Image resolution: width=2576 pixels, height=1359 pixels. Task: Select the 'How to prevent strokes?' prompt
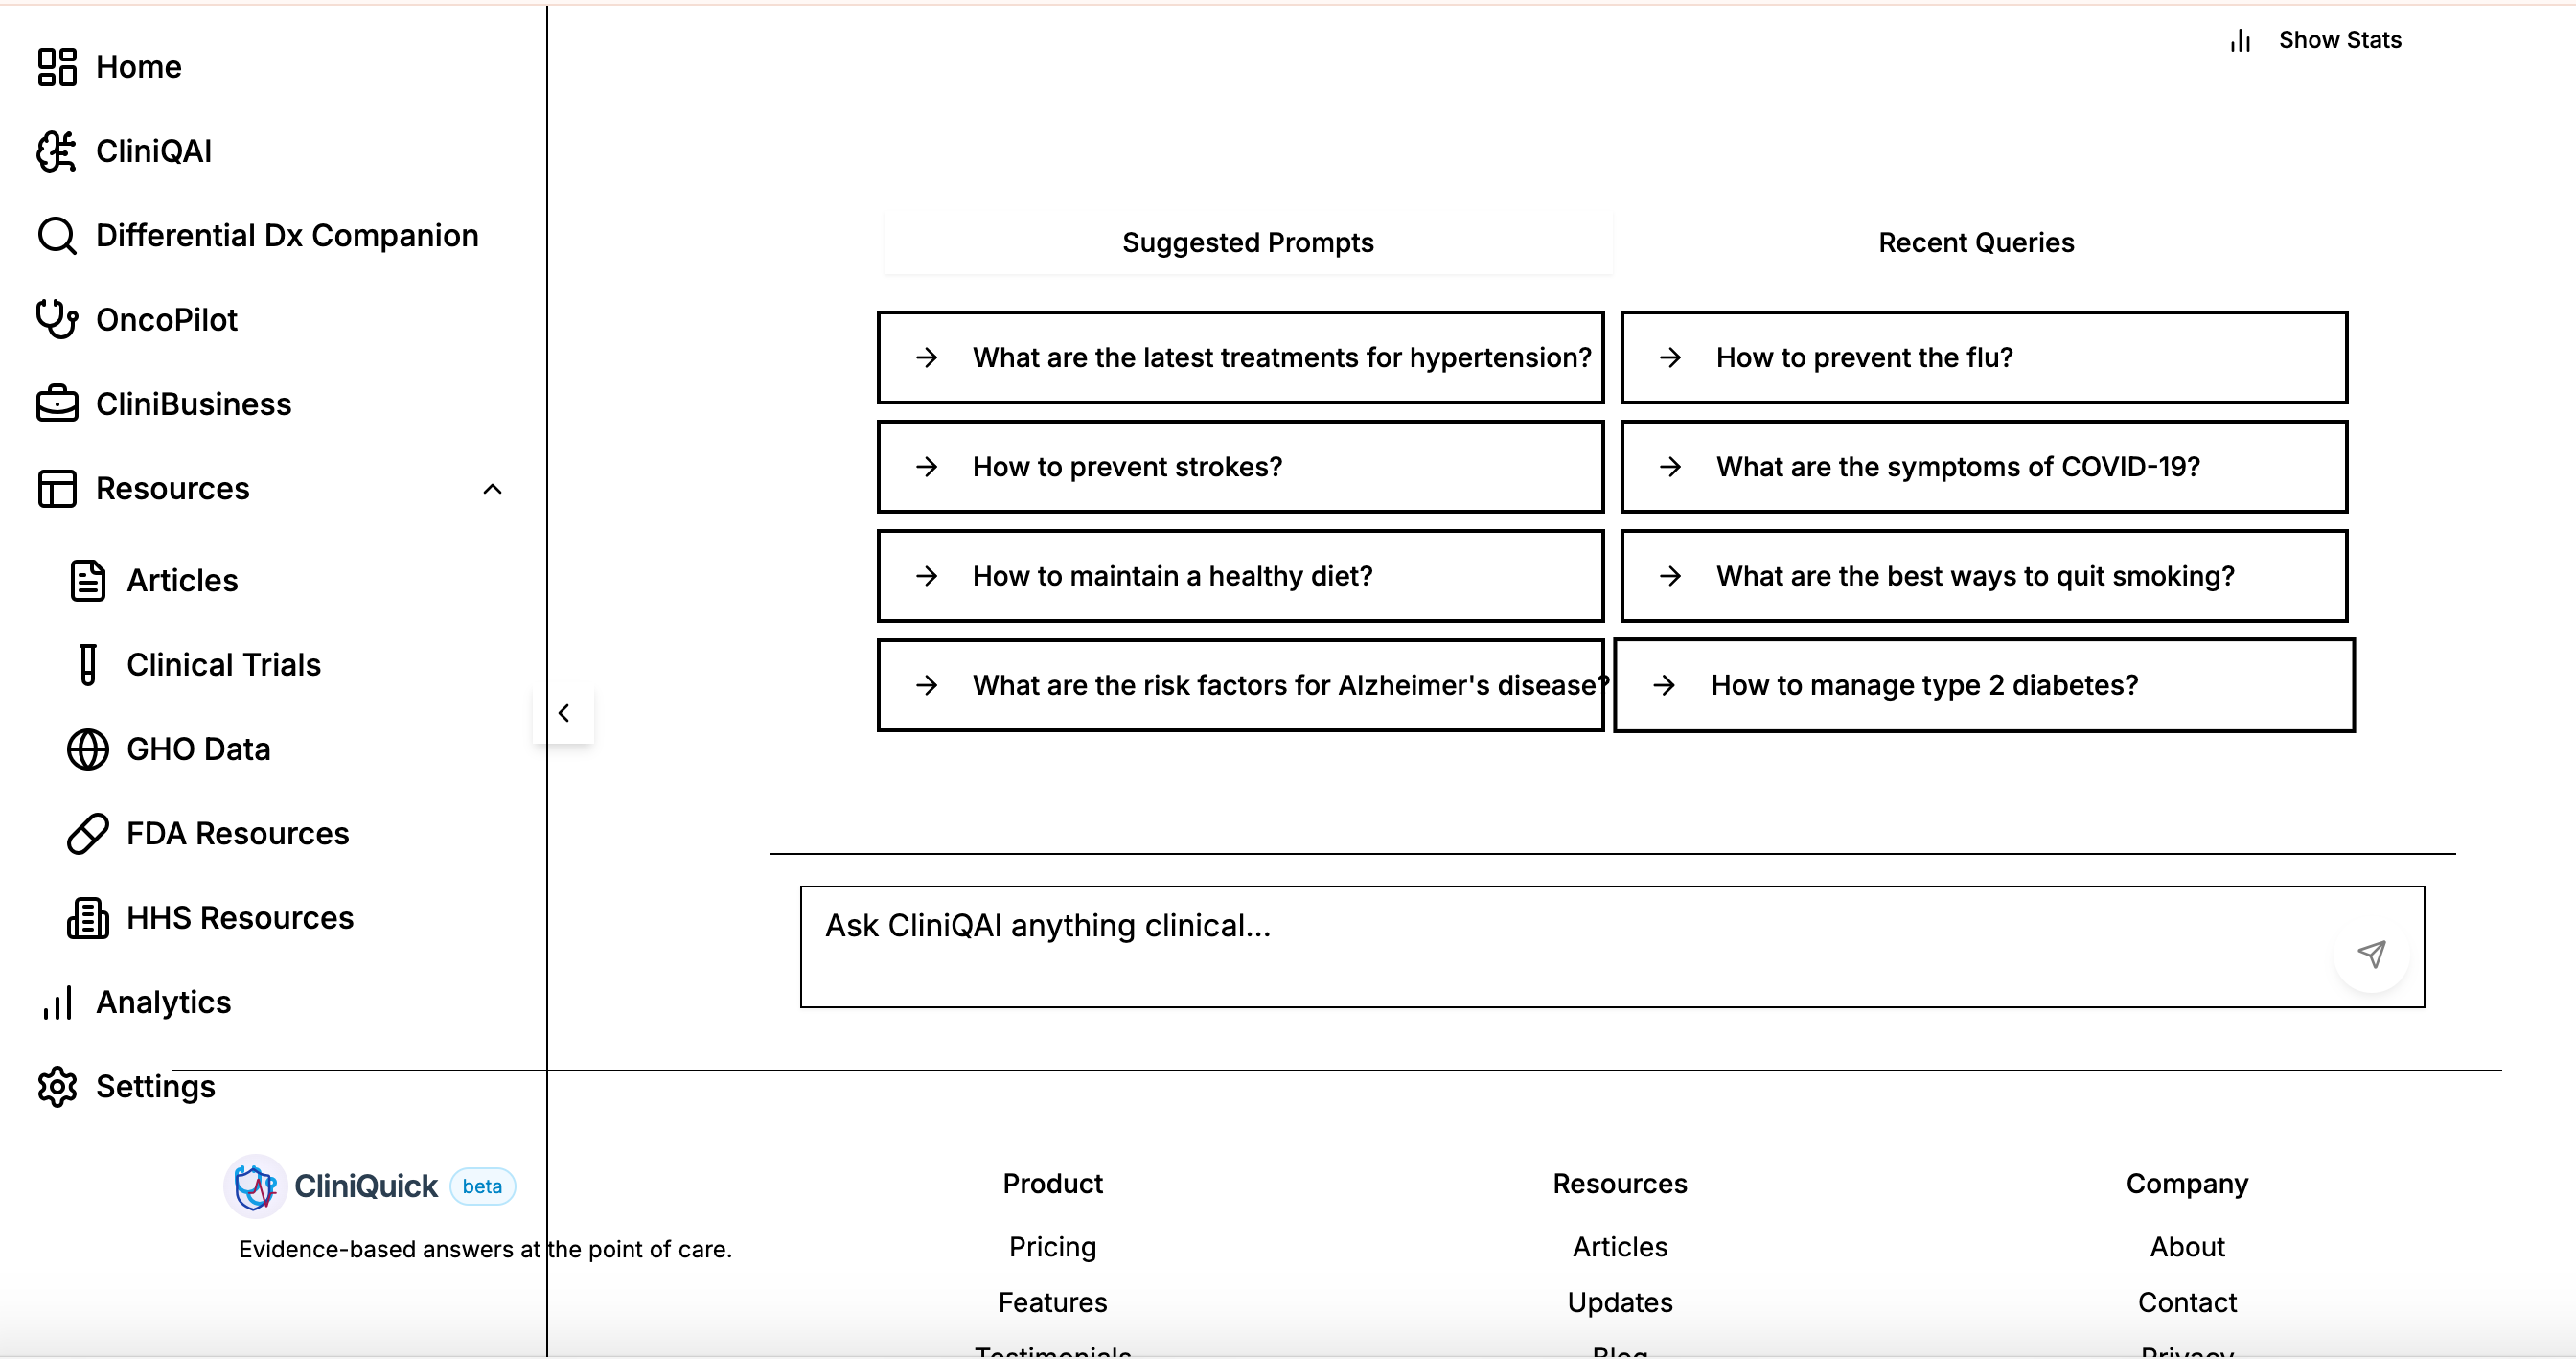tap(1240, 467)
